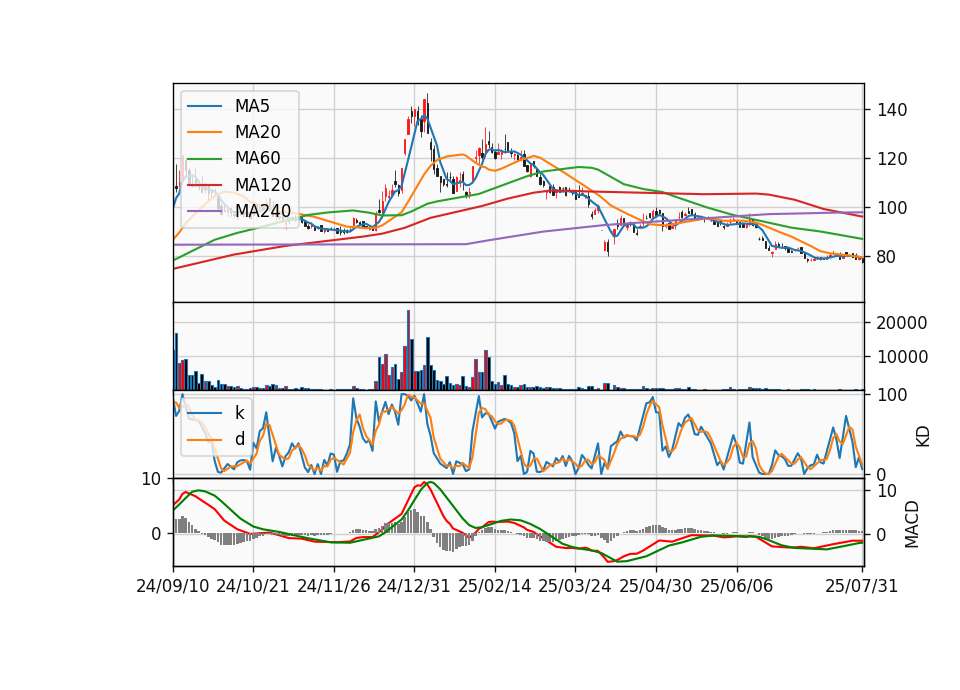
Task: Click the 140 price axis label
Action: pyautogui.click(x=891, y=110)
